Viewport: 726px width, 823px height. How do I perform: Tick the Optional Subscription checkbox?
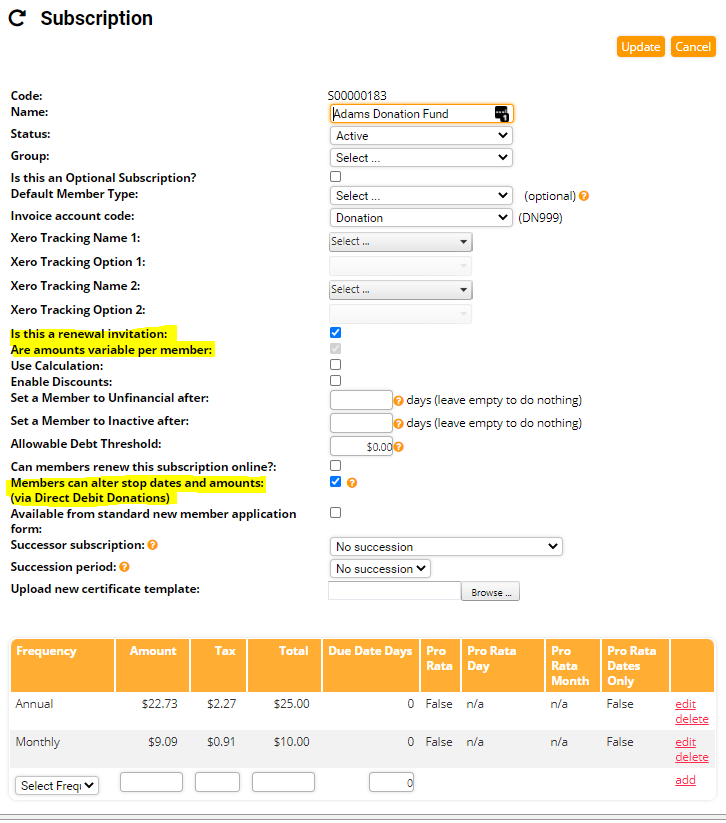tap(336, 177)
